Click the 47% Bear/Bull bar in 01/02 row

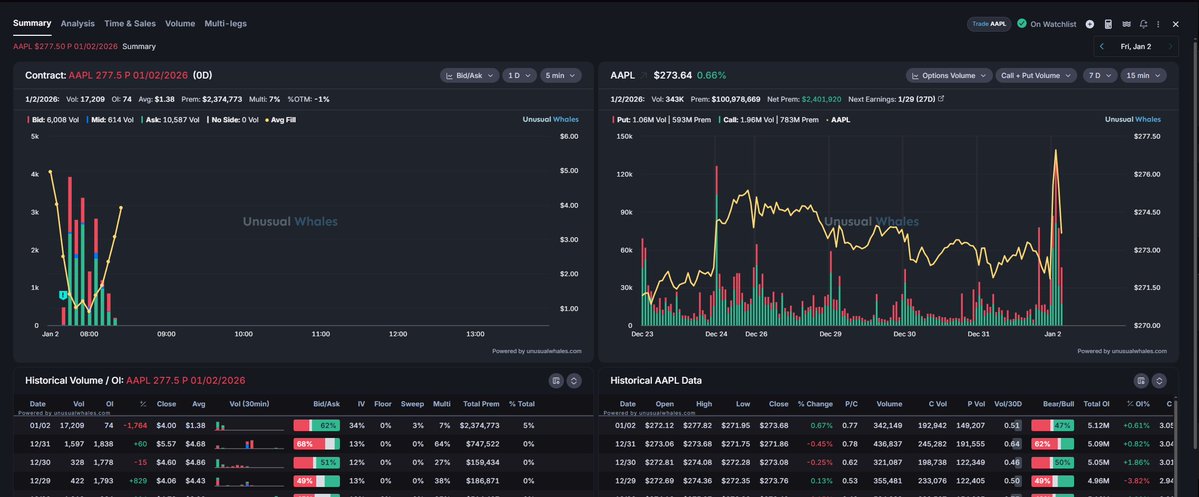point(1052,425)
